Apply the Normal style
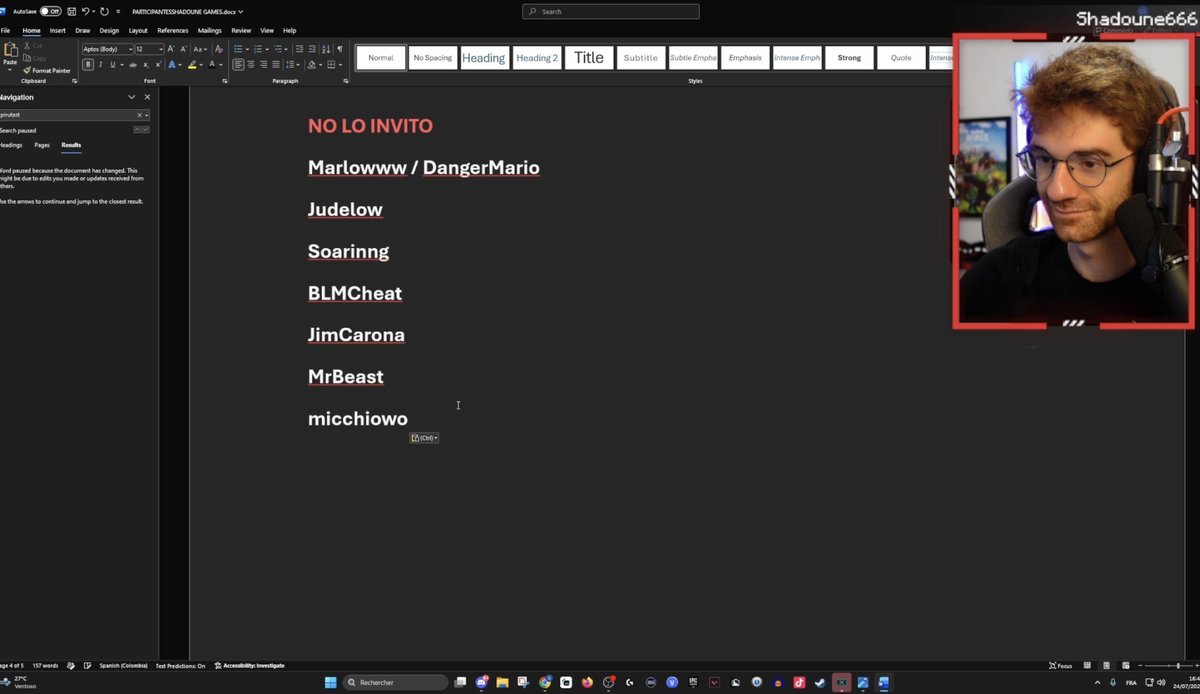This screenshot has width=1200, height=694. 381,58
